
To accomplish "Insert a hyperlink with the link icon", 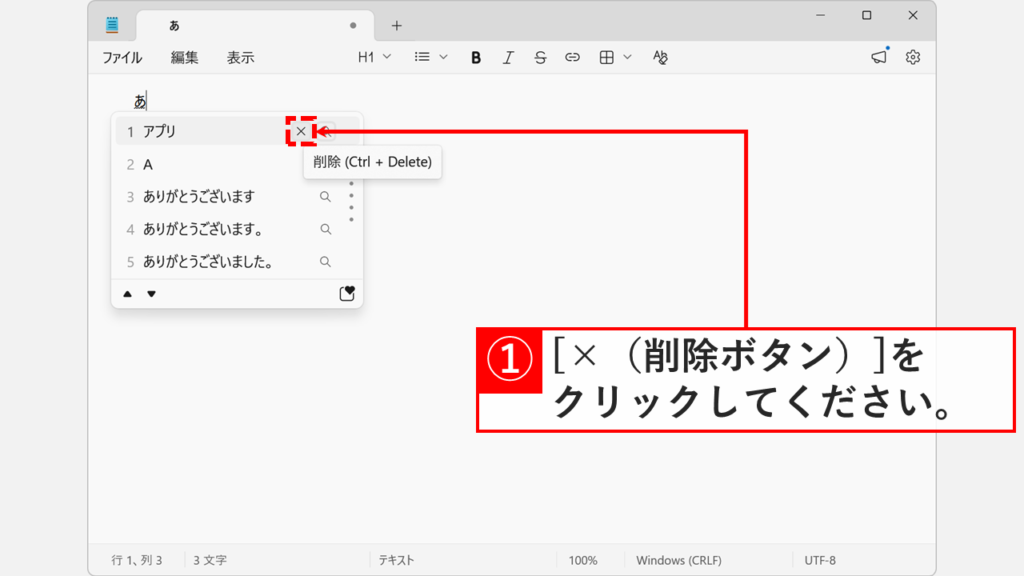I will tap(572, 57).
